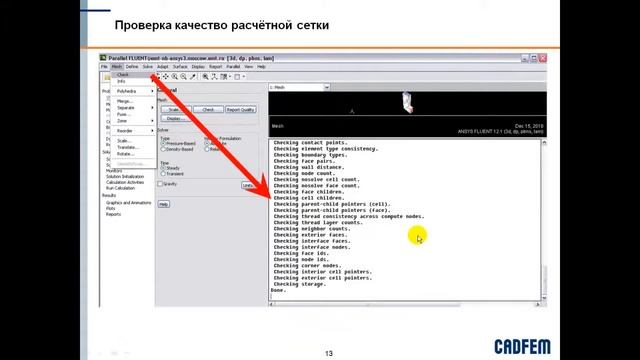This screenshot has width=640, height=360.
Task: Select the probe eyedropper tool
Action: pos(193,76)
